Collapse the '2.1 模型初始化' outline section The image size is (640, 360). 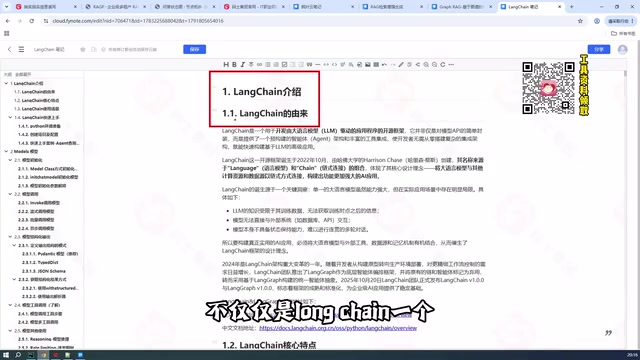click(x=10, y=160)
